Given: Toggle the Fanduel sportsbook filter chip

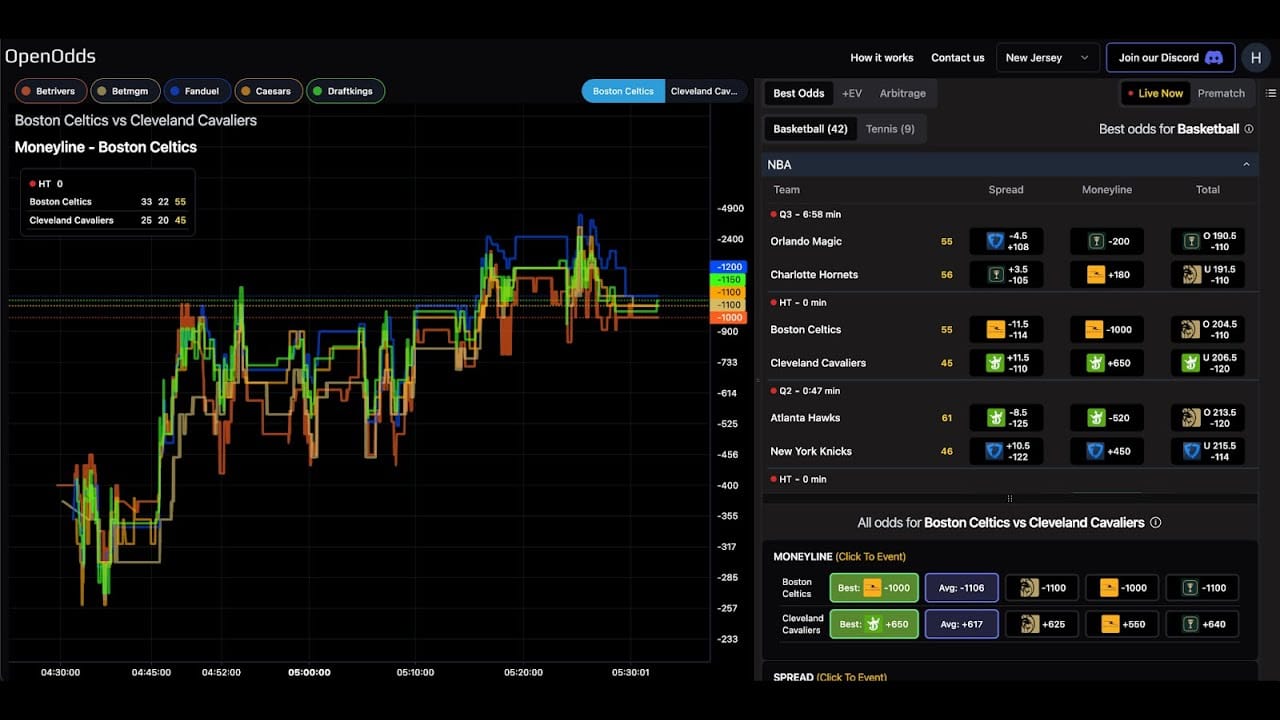Looking at the screenshot, I should coord(197,91).
